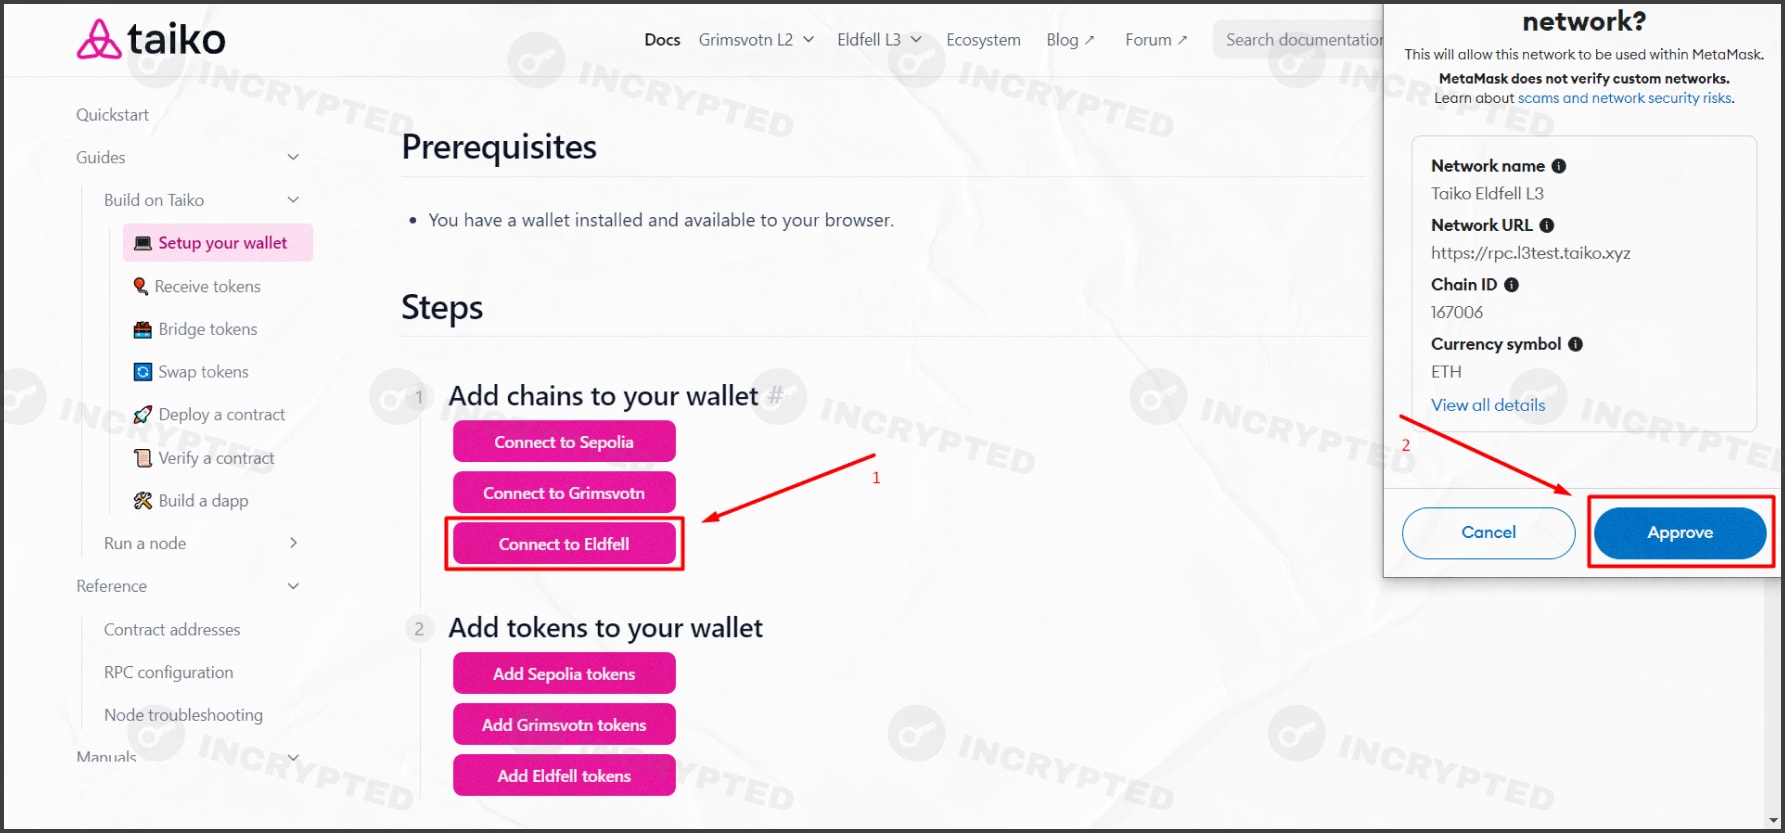Screen dimensions: 1785x833
Task: Open the Eldfell L3 dropdown
Action: 879,40
